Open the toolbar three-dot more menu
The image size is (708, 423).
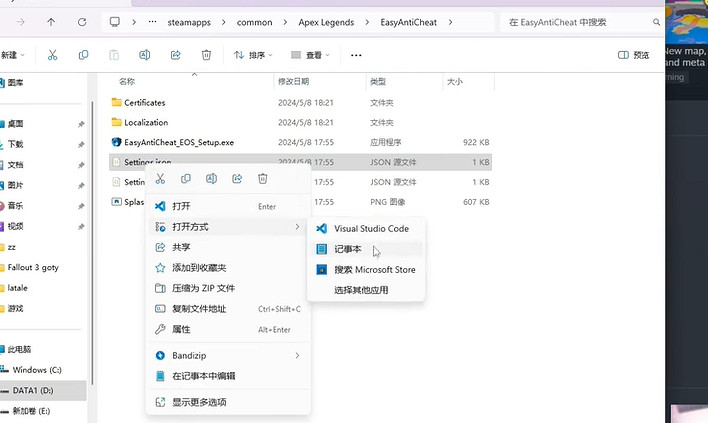click(x=356, y=55)
